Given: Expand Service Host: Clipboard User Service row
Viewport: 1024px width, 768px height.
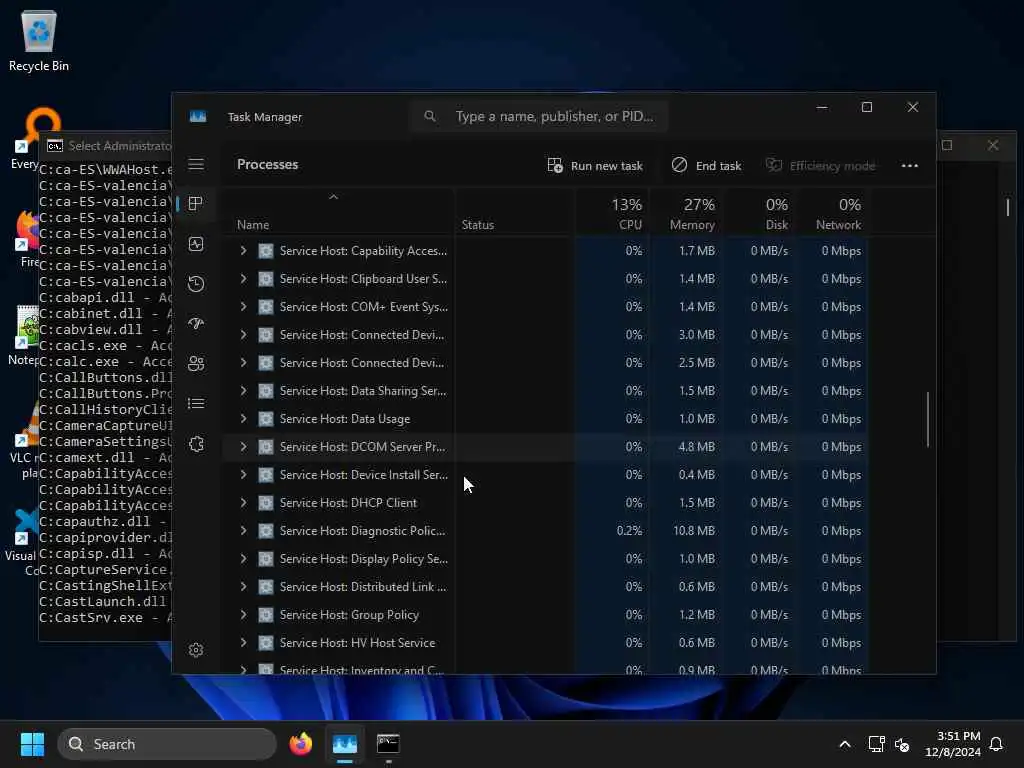Looking at the screenshot, I should [x=243, y=279].
